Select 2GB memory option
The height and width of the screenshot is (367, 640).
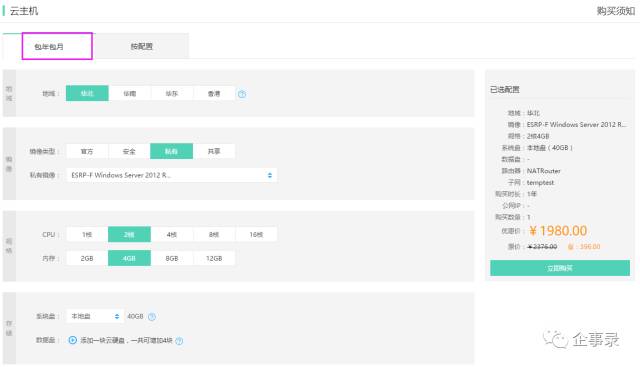coord(87,258)
